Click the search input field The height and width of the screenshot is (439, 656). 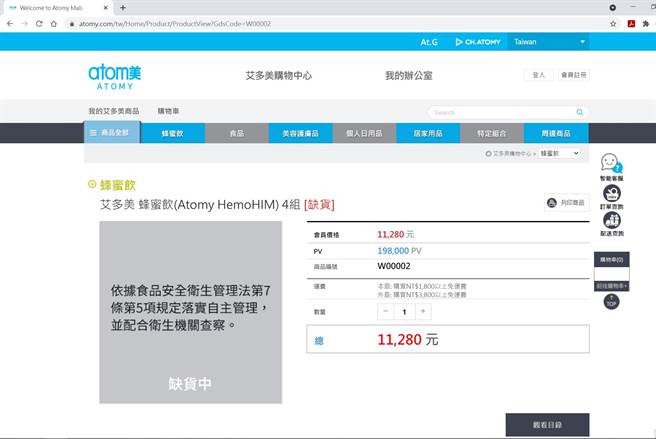[500, 113]
